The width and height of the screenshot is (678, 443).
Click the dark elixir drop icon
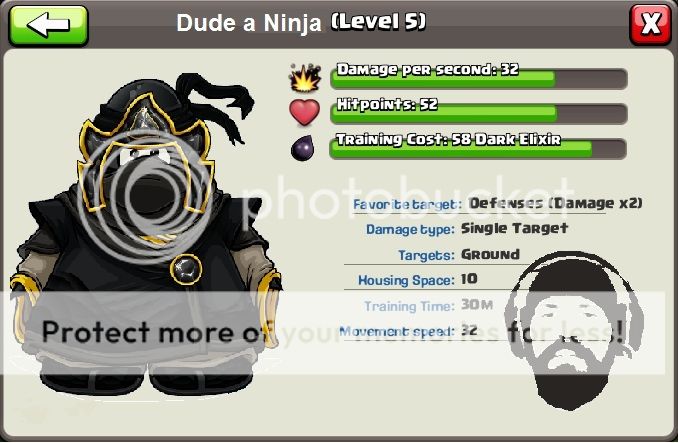click(304, 147)
